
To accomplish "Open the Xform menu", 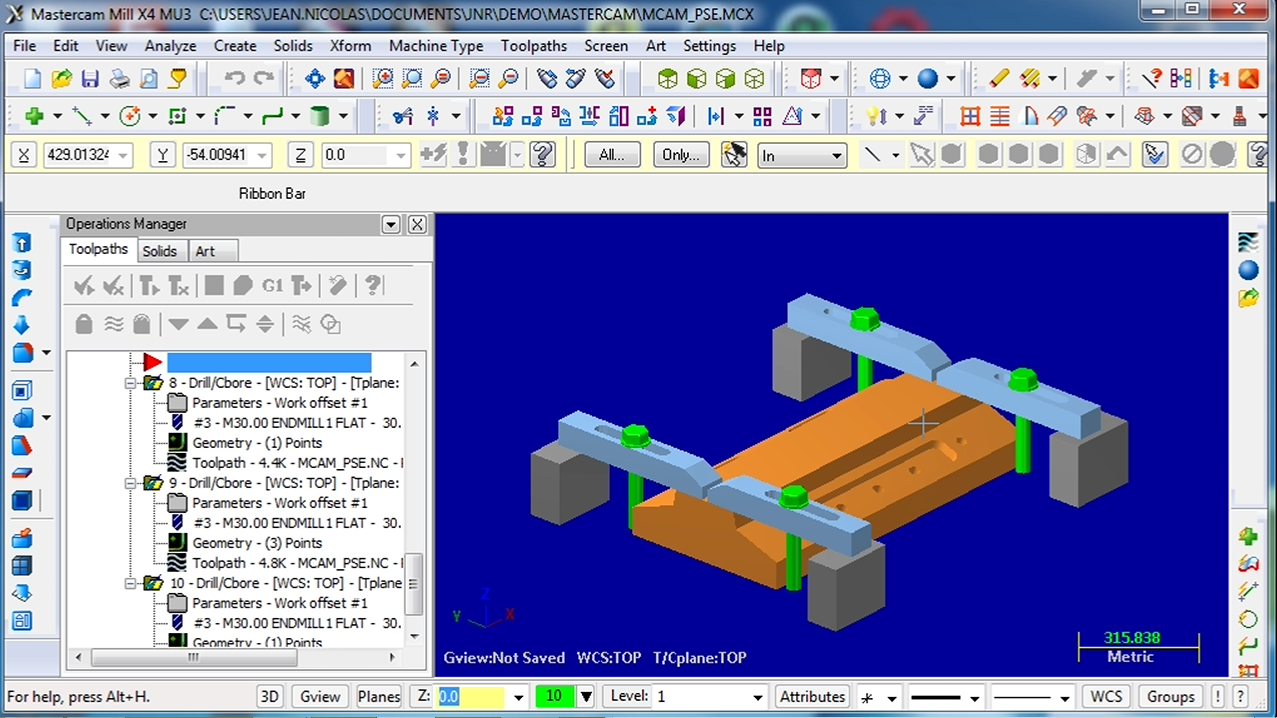I will [350, 46].
